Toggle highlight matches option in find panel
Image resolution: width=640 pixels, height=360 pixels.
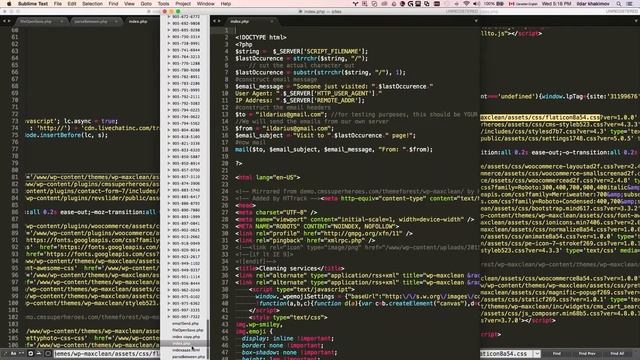(47, 353)
